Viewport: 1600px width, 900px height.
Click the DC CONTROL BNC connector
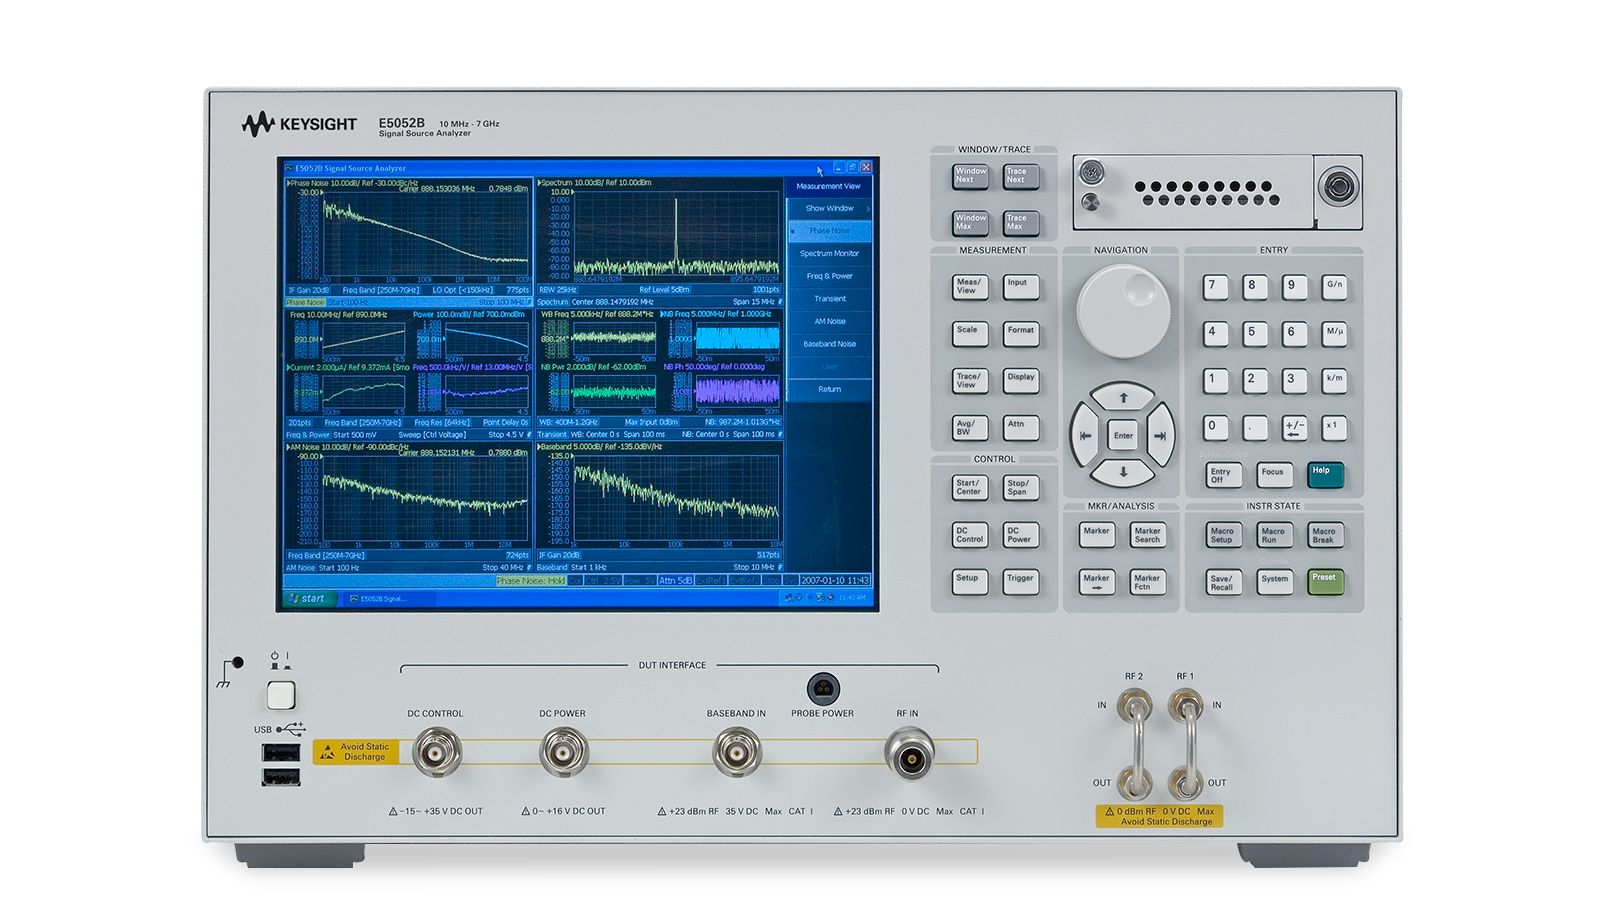point(436,752)
